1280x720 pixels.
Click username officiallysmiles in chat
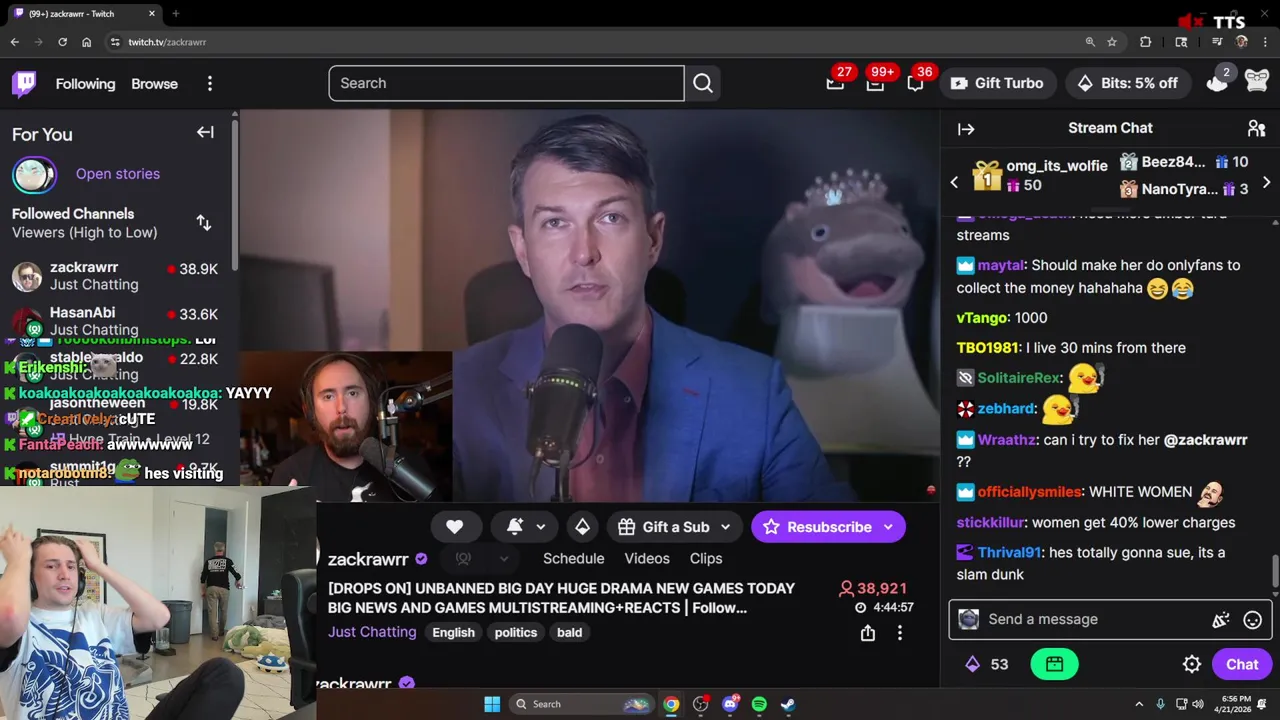click(x=1030, y=492)
